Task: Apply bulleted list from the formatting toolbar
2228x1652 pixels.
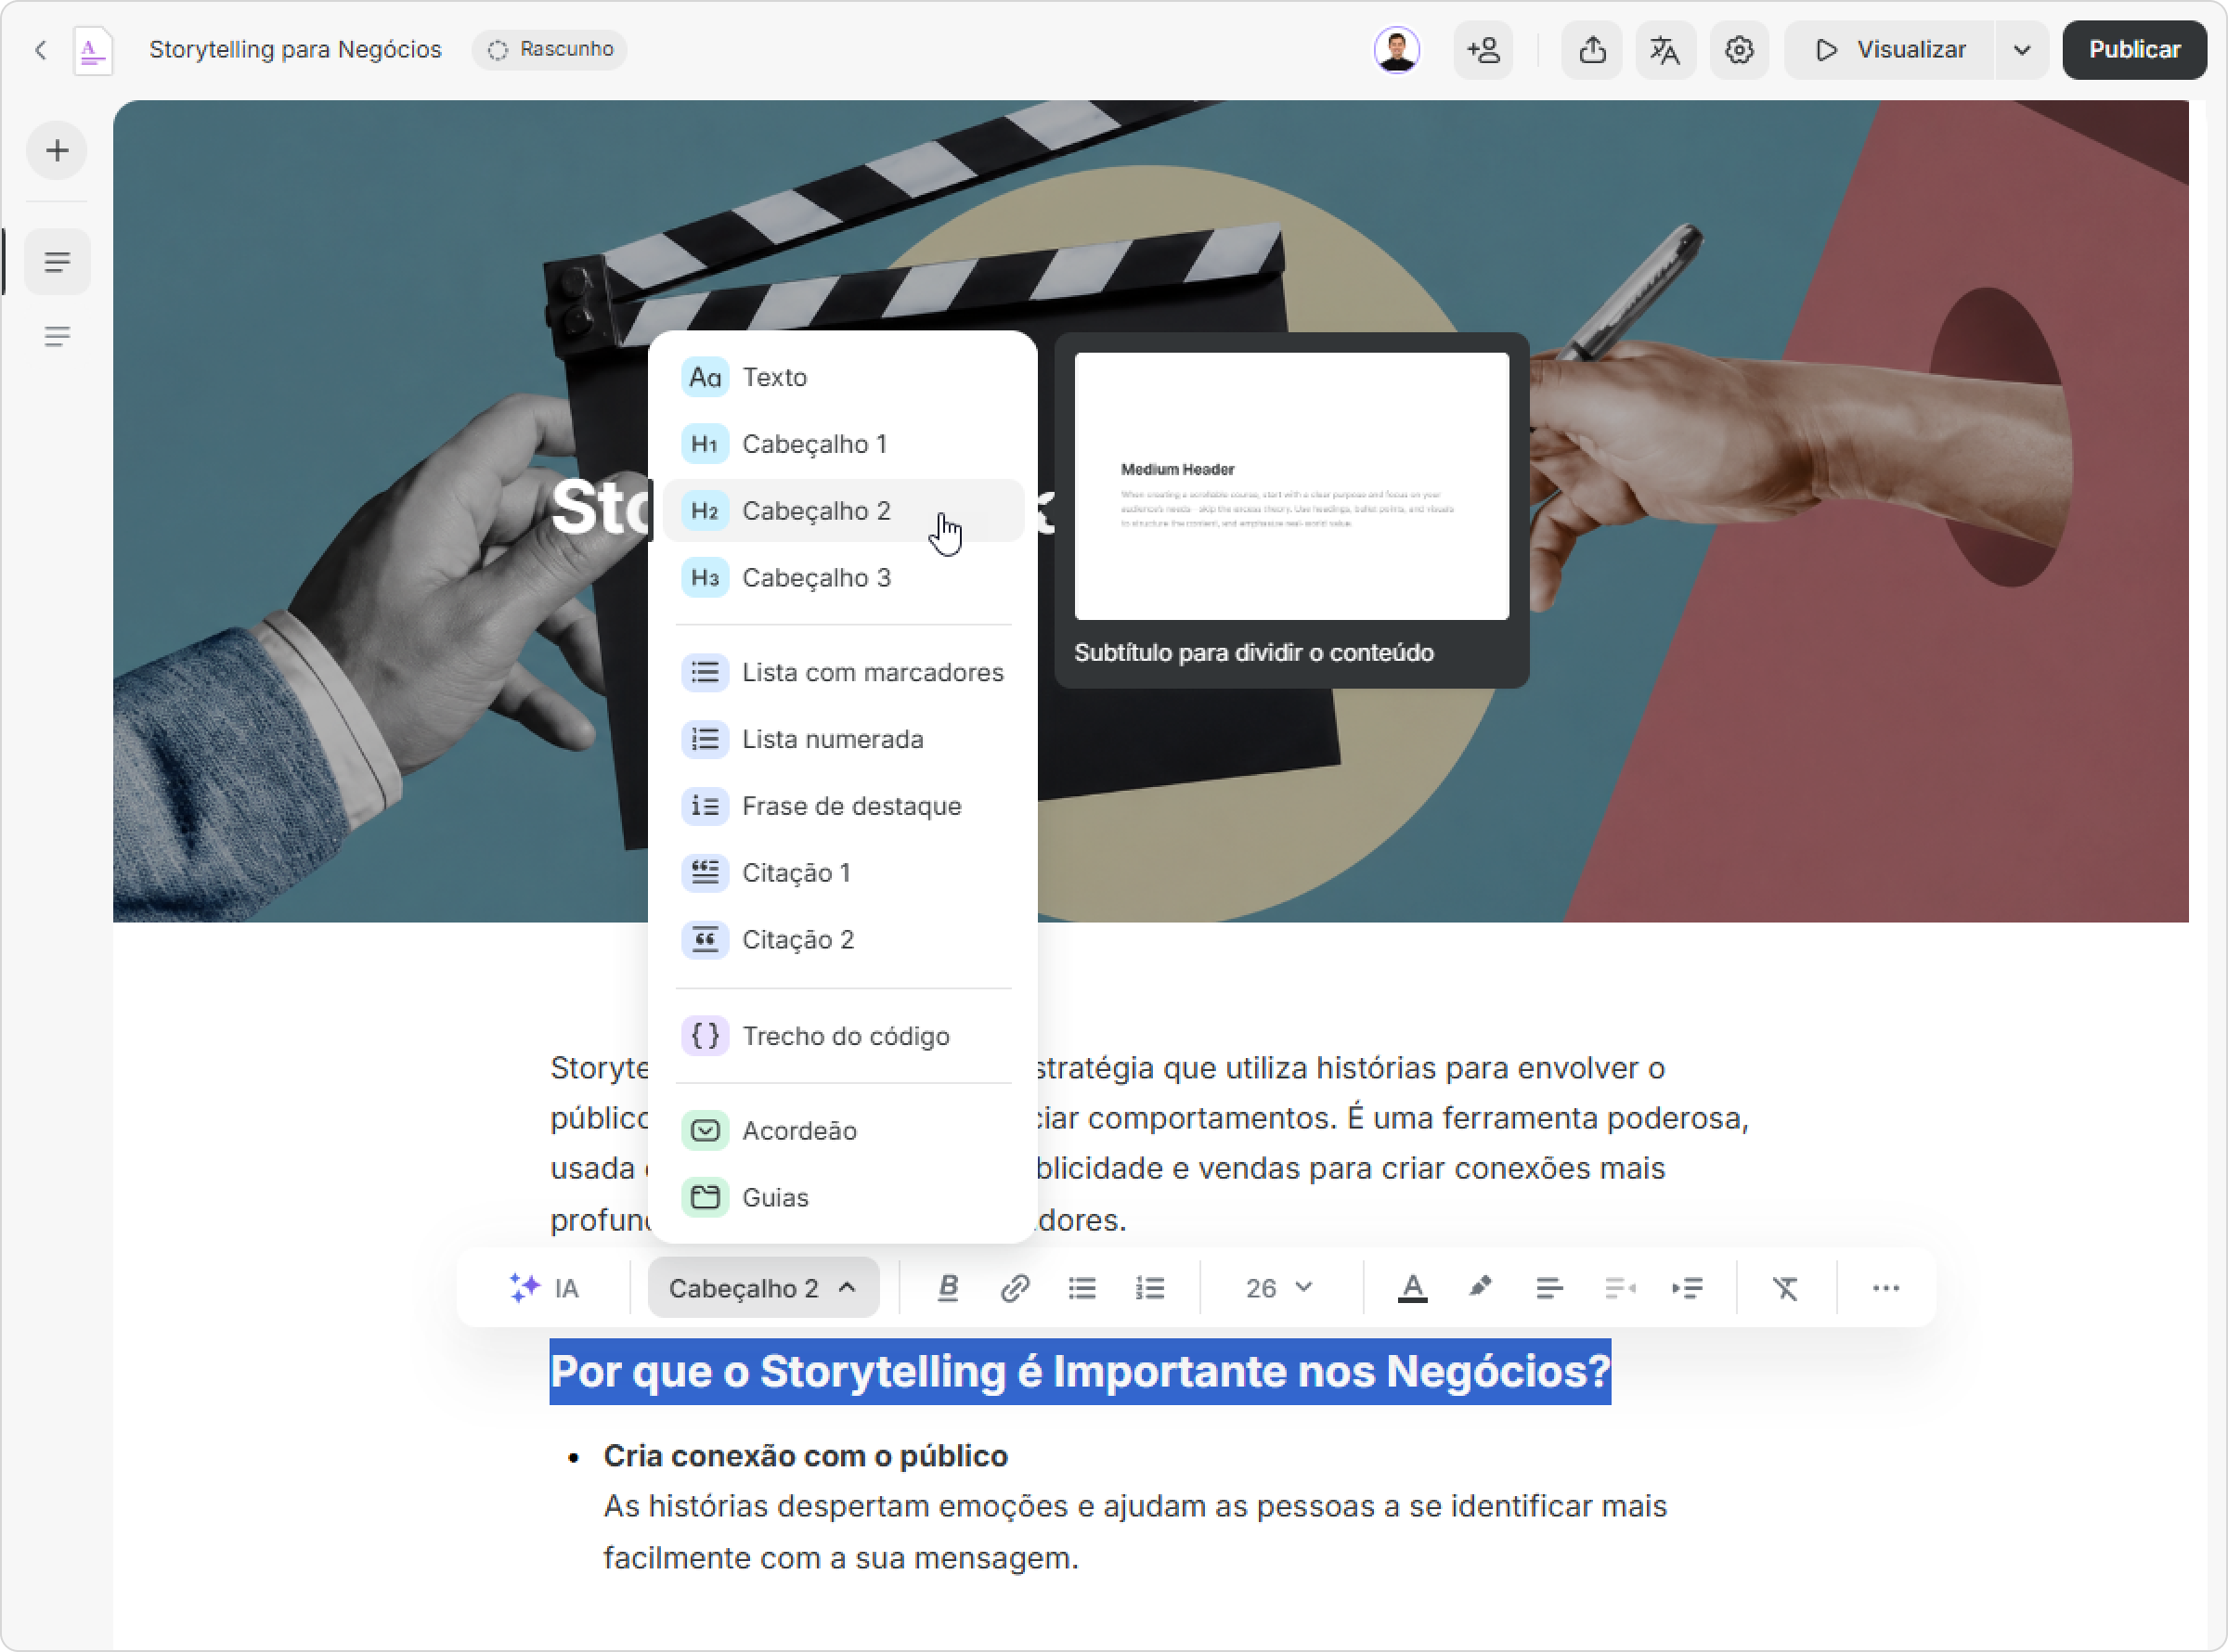Action: pos(1082,1288)
